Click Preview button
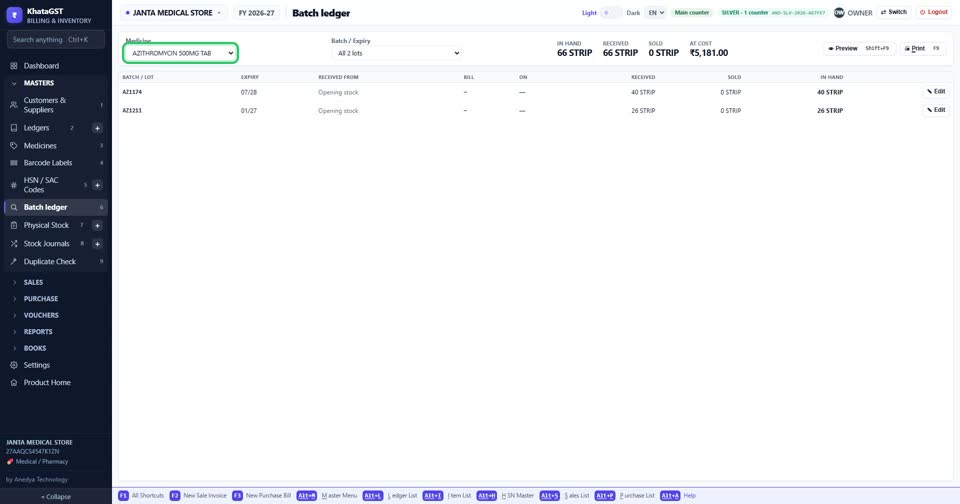This screenshot has height=504, width=960. coord(858,48)
